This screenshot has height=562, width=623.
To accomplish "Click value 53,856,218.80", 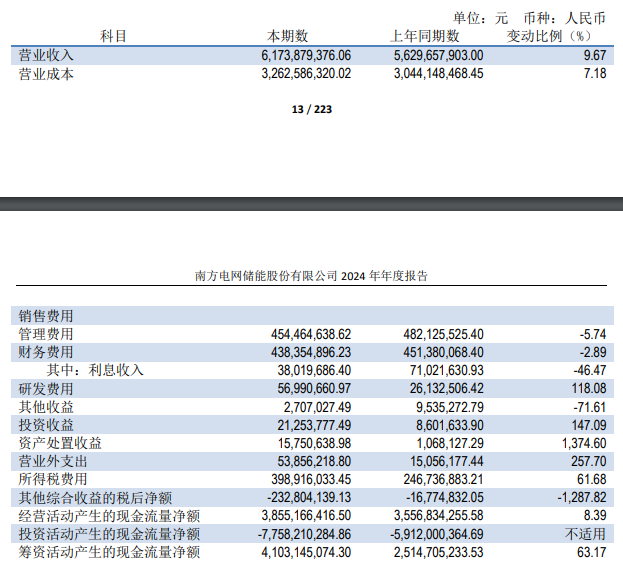I will 314,461.
